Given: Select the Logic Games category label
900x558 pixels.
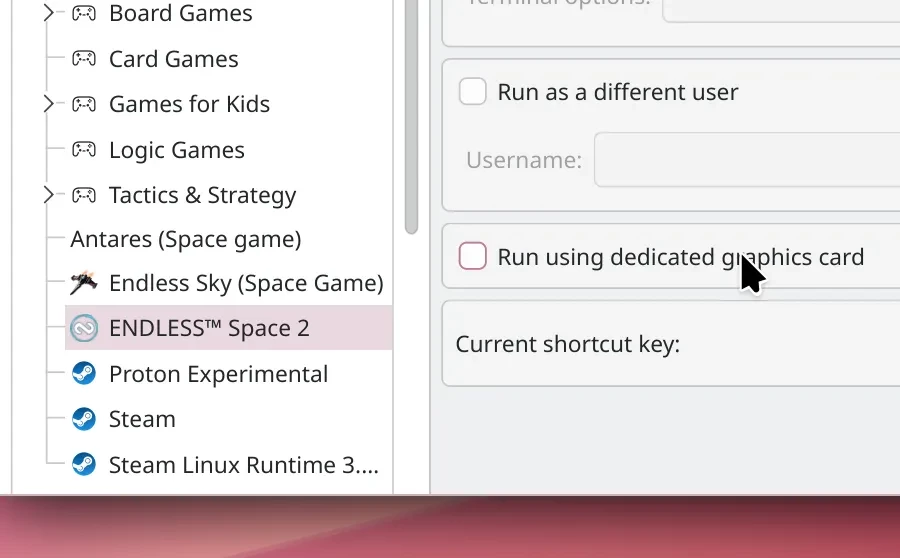Looking at the screenshot, I should [176, 150].
